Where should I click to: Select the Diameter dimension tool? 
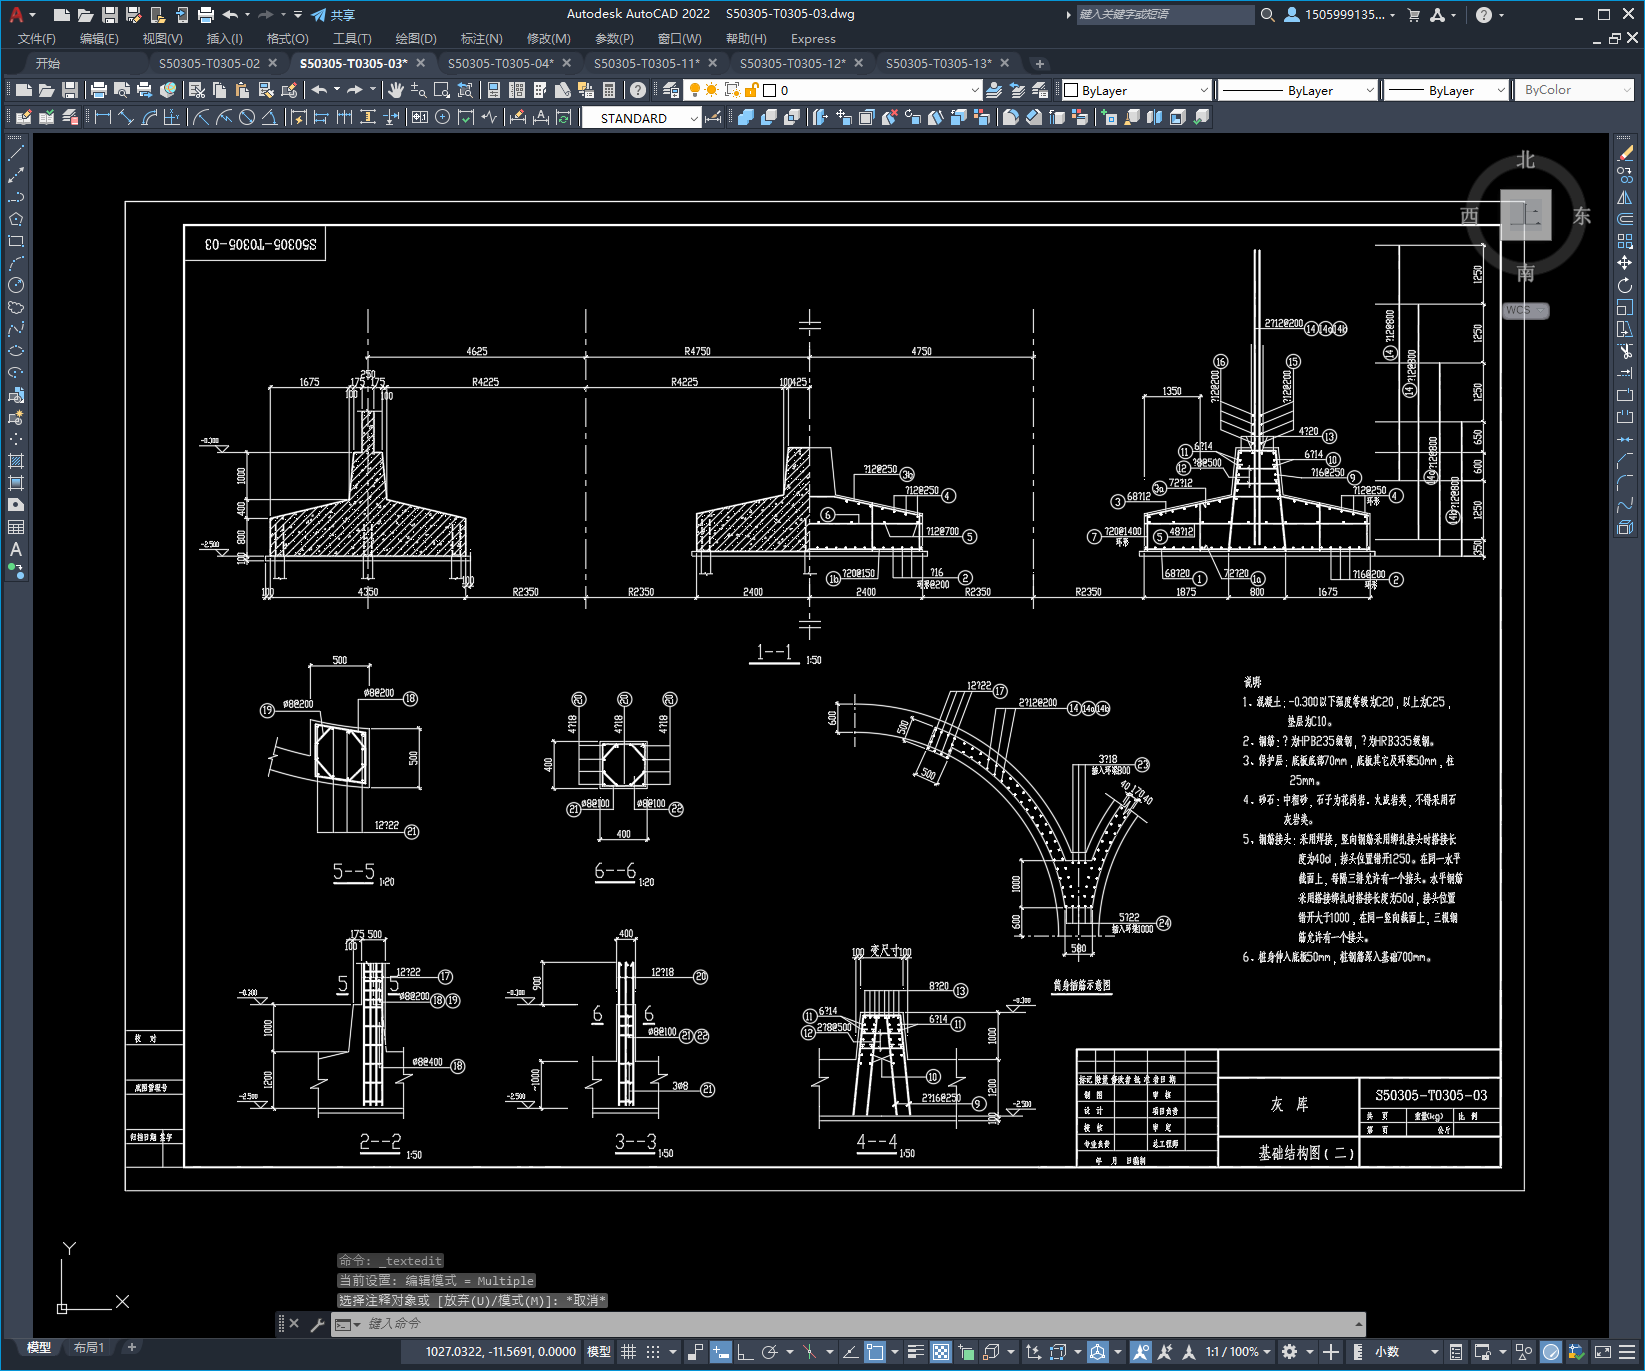(246, 117)
